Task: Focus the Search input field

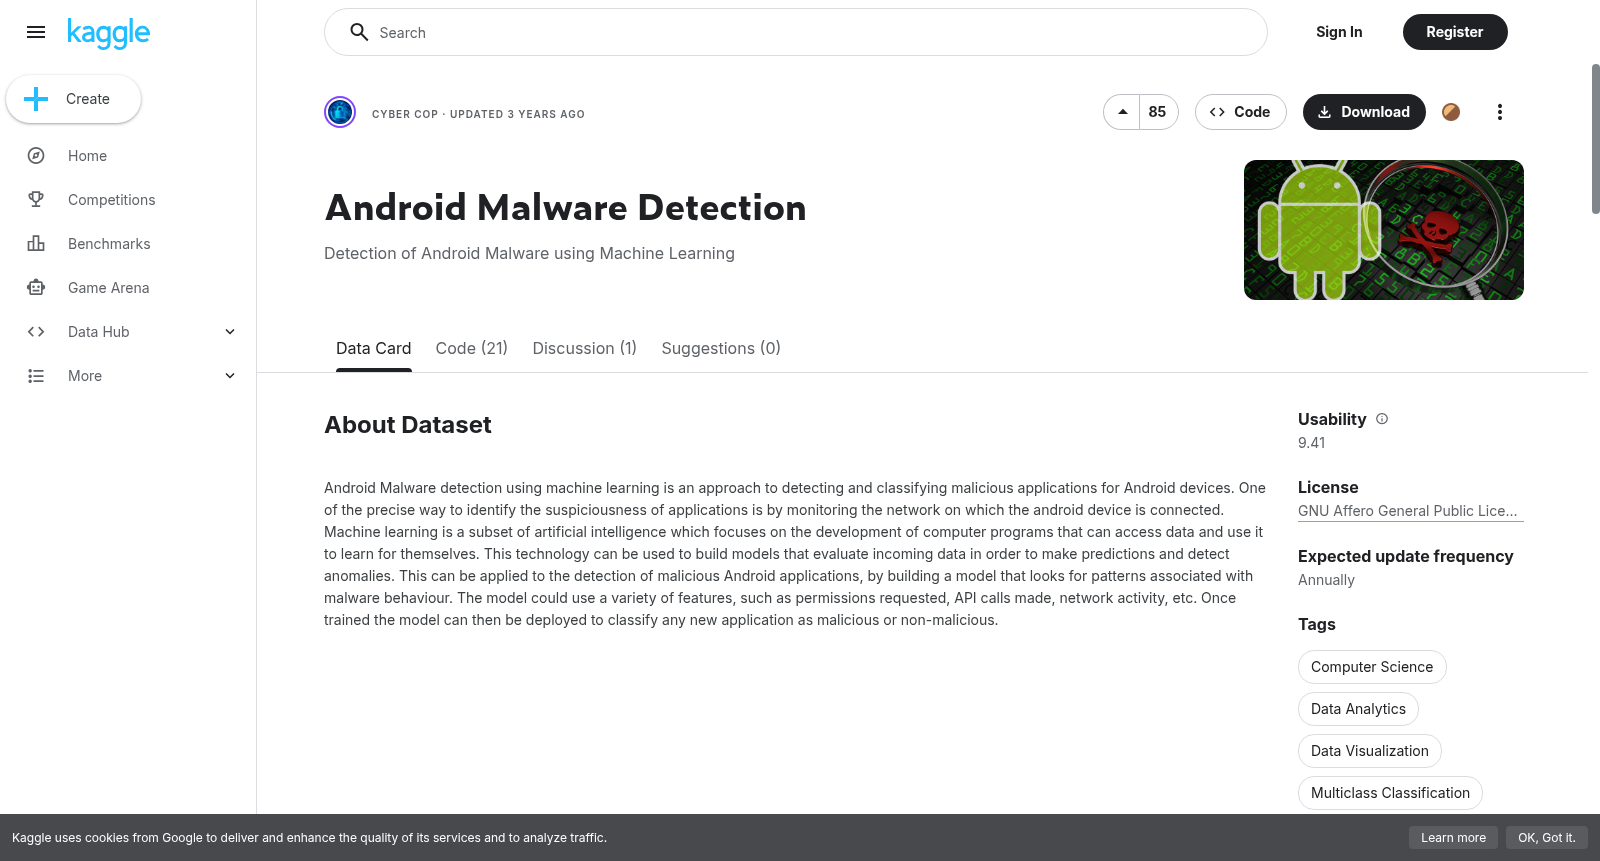Action: click(x=796, y=32)
